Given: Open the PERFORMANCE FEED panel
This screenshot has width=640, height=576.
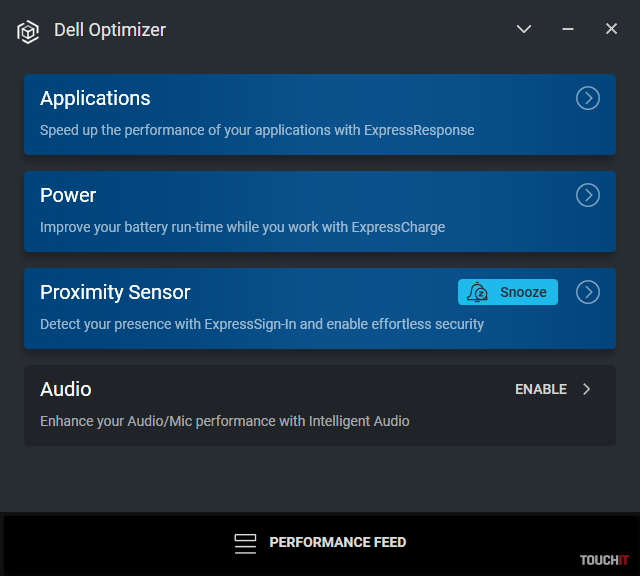Looking at the screenshot, I should pos(337,543).
